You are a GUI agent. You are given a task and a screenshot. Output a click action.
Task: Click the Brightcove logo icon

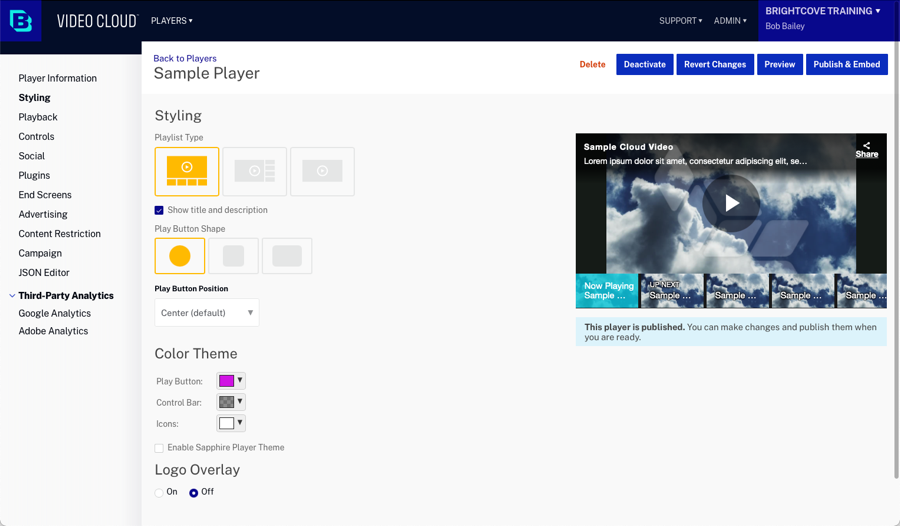pyautogui.click(x=21, y=21)
